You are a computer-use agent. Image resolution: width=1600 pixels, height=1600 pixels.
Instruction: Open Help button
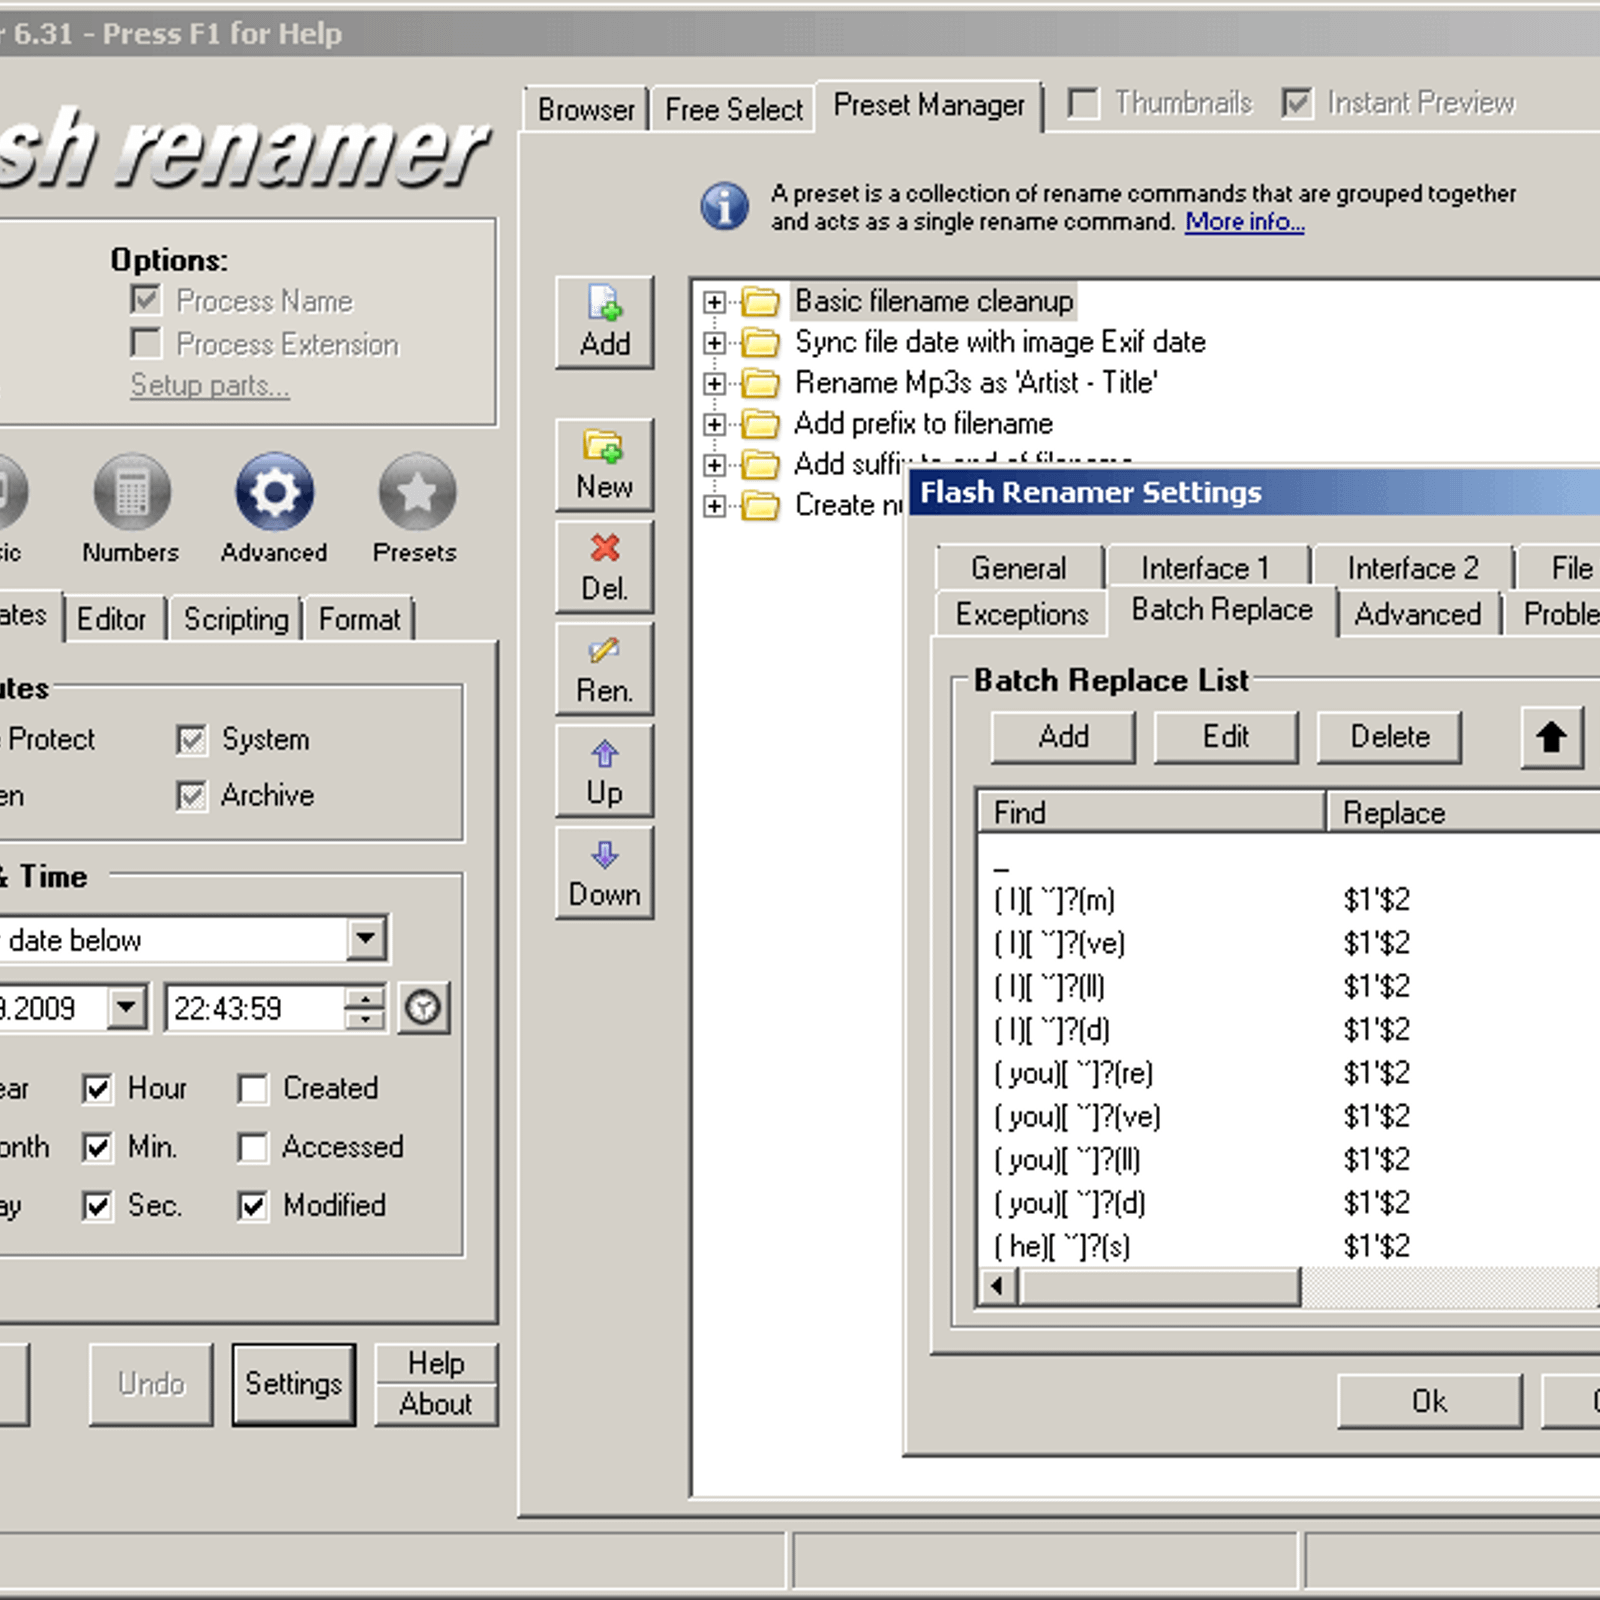(436, 1363)
